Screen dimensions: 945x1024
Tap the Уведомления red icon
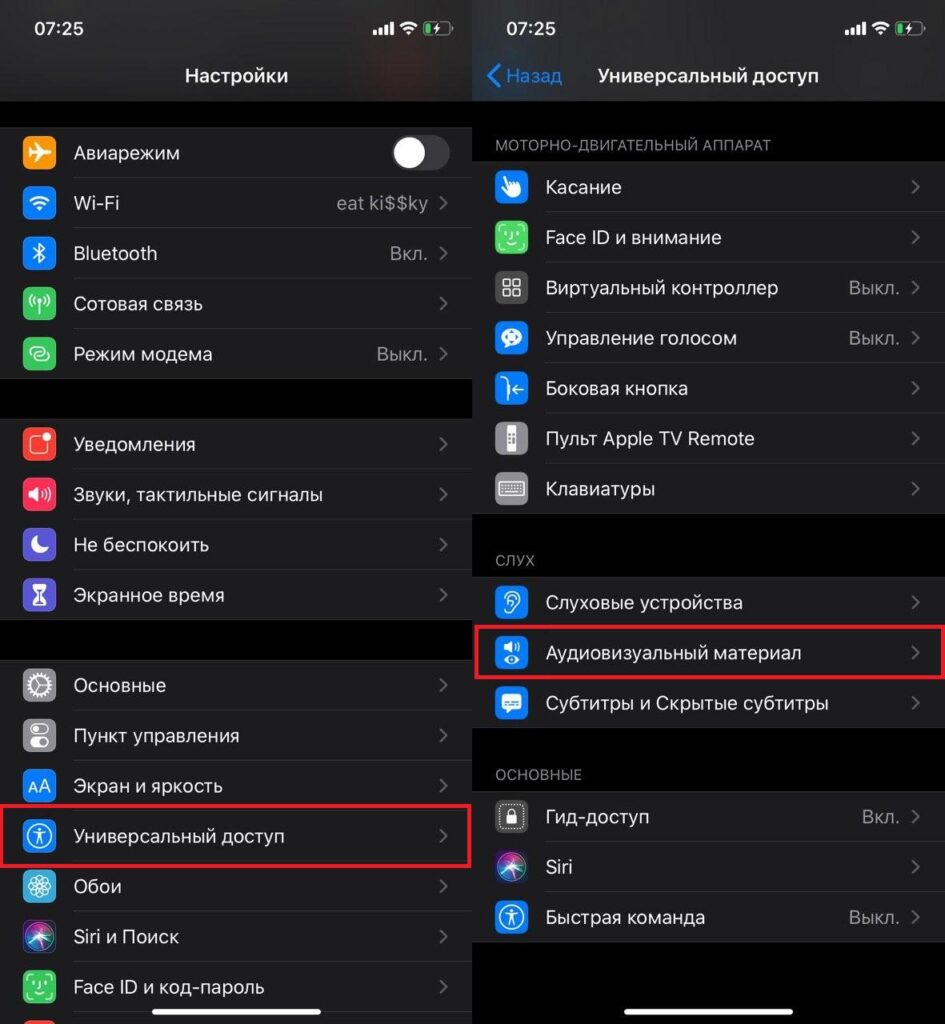pos(39,444)
